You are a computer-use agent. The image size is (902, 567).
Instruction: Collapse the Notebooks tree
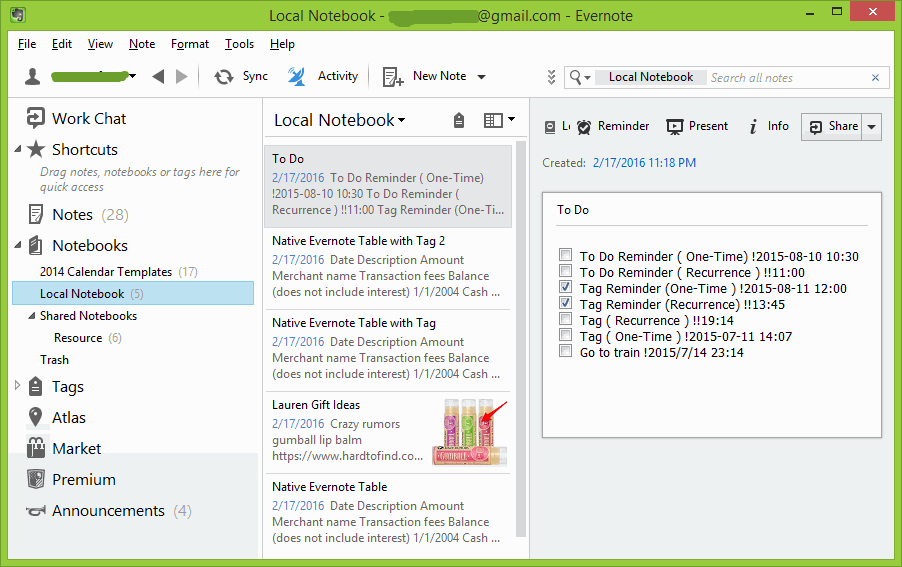tap(18, 245)
